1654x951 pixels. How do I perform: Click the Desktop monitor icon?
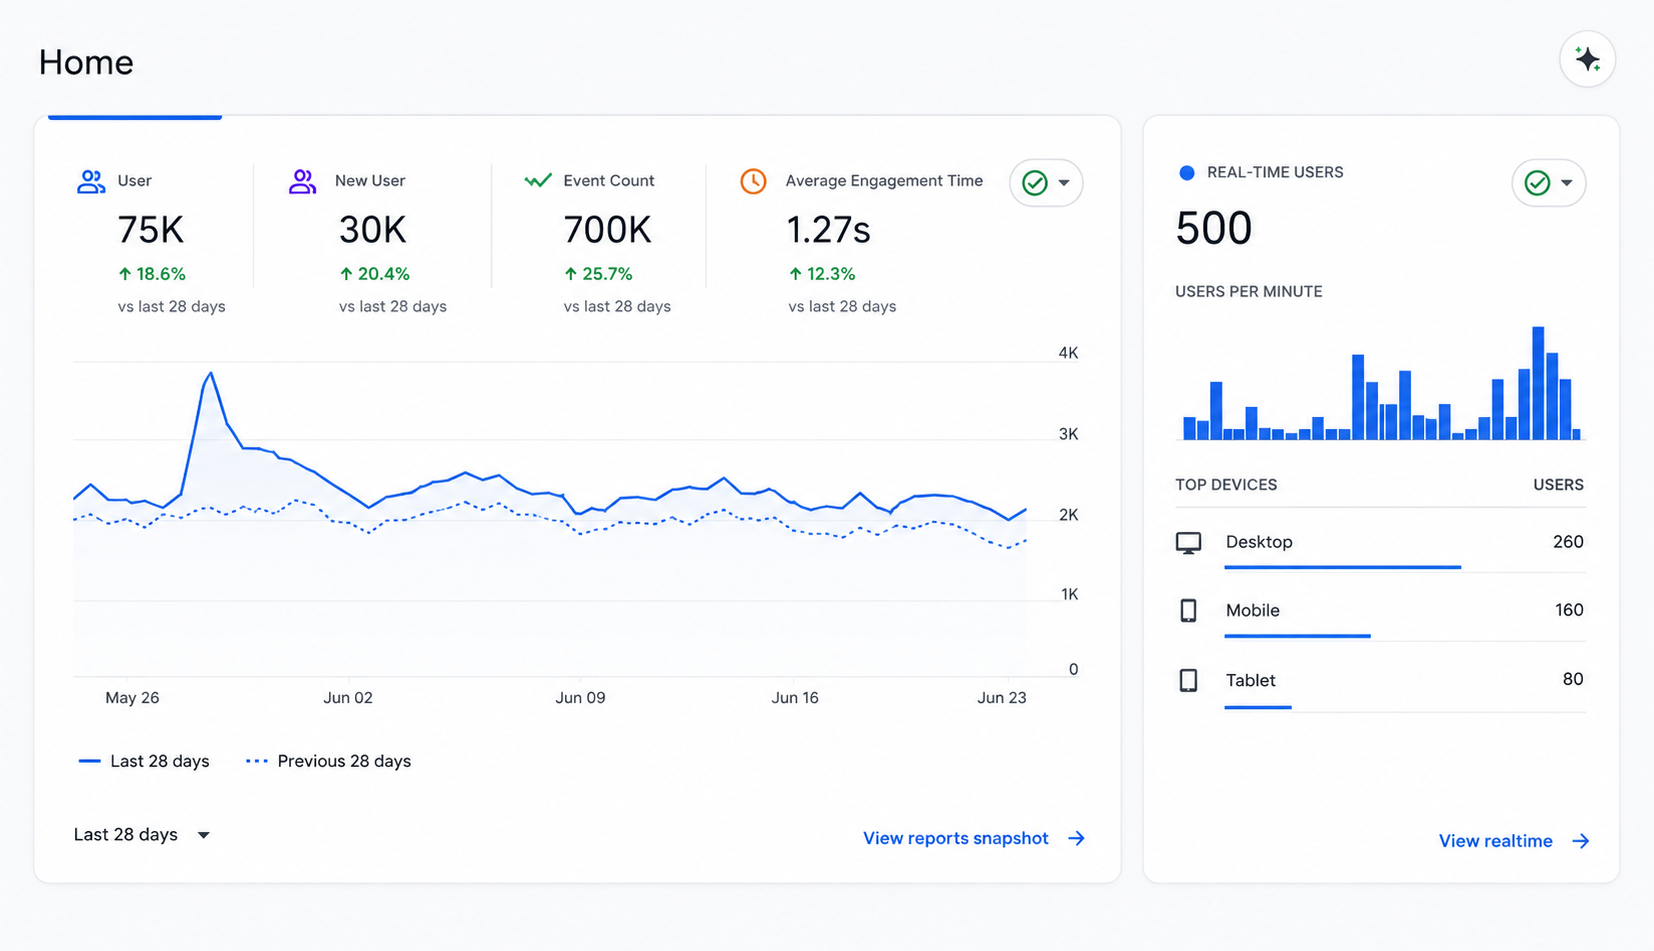click(x=1188, y=543)
